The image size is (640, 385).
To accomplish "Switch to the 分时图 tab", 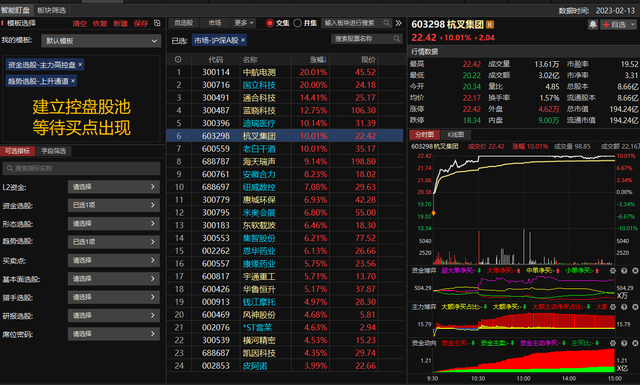I will click(x=424, y=135).
